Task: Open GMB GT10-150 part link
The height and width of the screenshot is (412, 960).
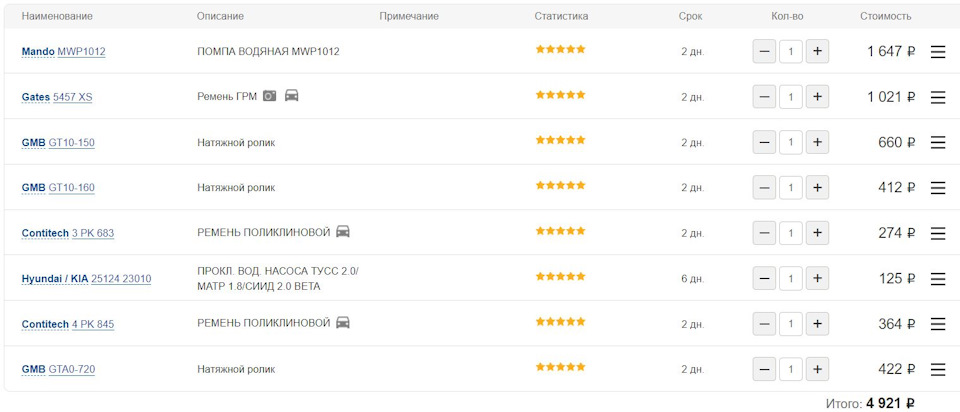Action: [x=71, y=143]
